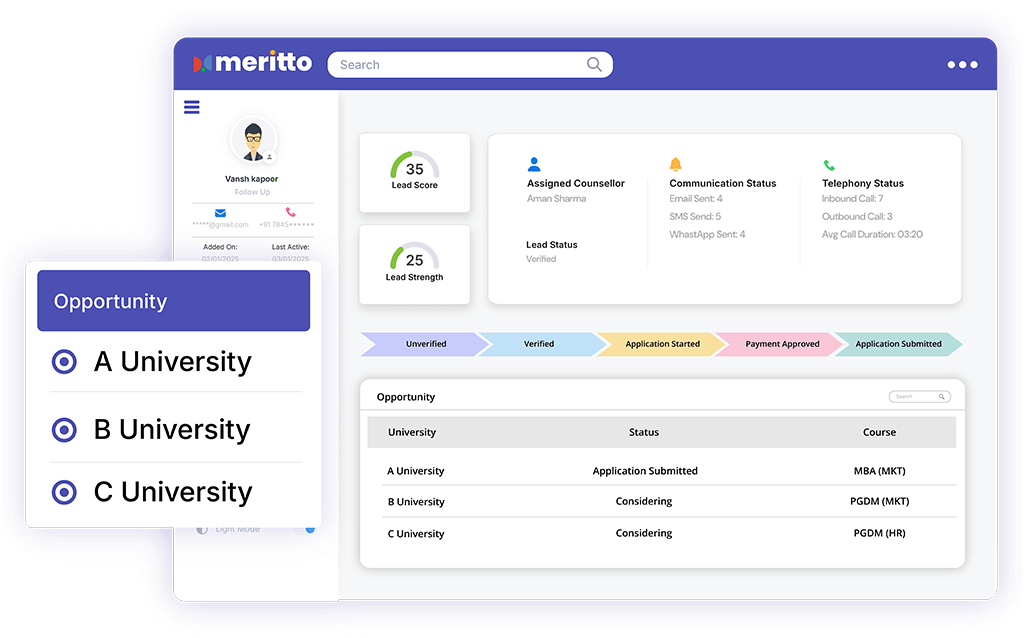Select the Application Started pipeline stage
1024x638 pixels.
pos(662,344)
